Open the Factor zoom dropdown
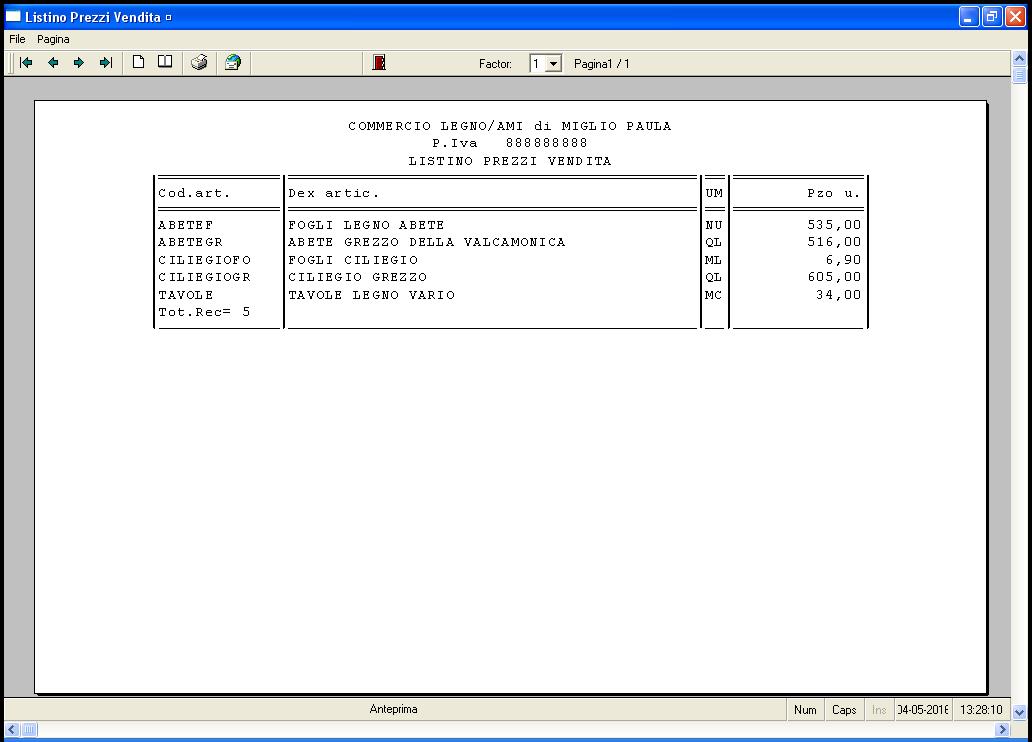This screenshot has width=1032, height=742. coord(554,64)
